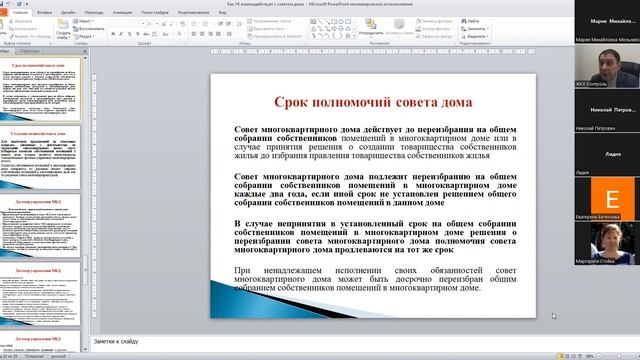Image resolution: width=640 pixels, height=360 pixels.
Task: Open the Layout (Макет) dropdown
Action: pos(84,21)
